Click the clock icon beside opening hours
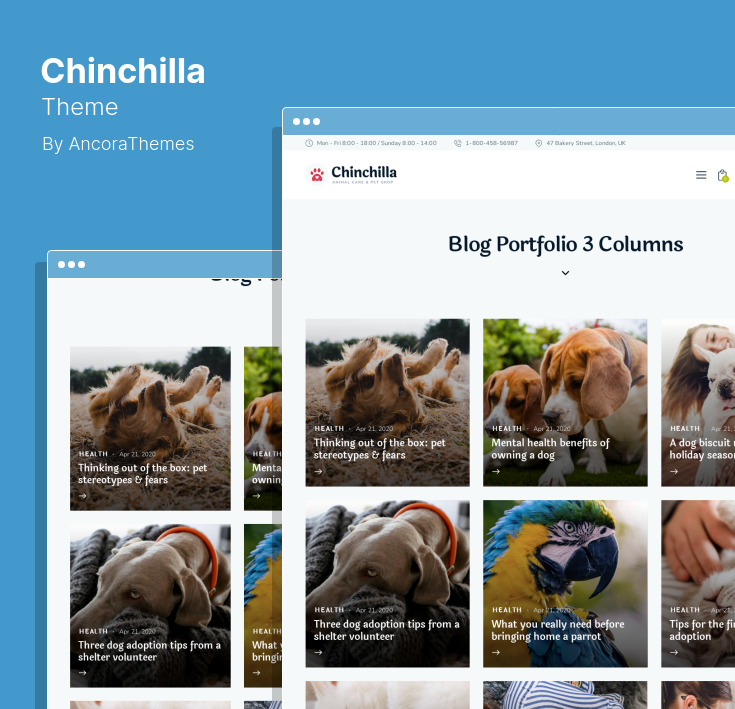Image resolution: width=735 pixels, height=709 pixels. pos(309,143)
